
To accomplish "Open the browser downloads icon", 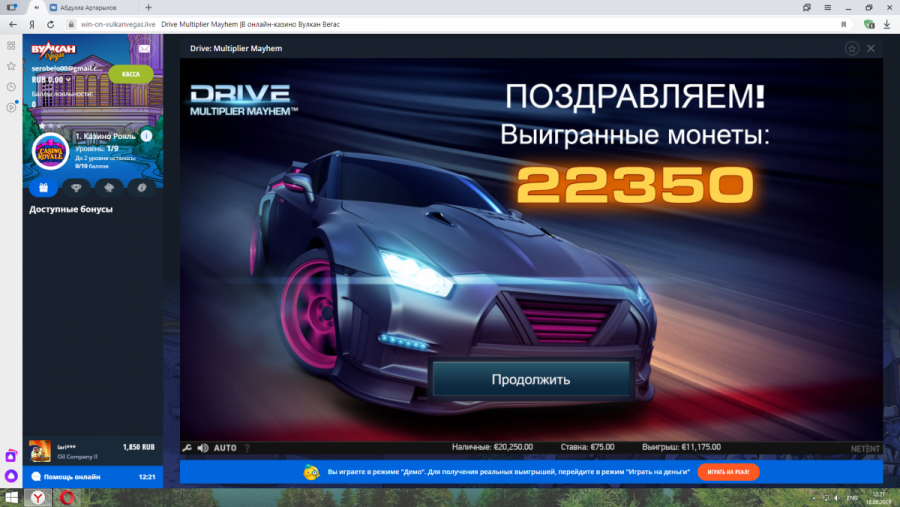I will (889, 24).
